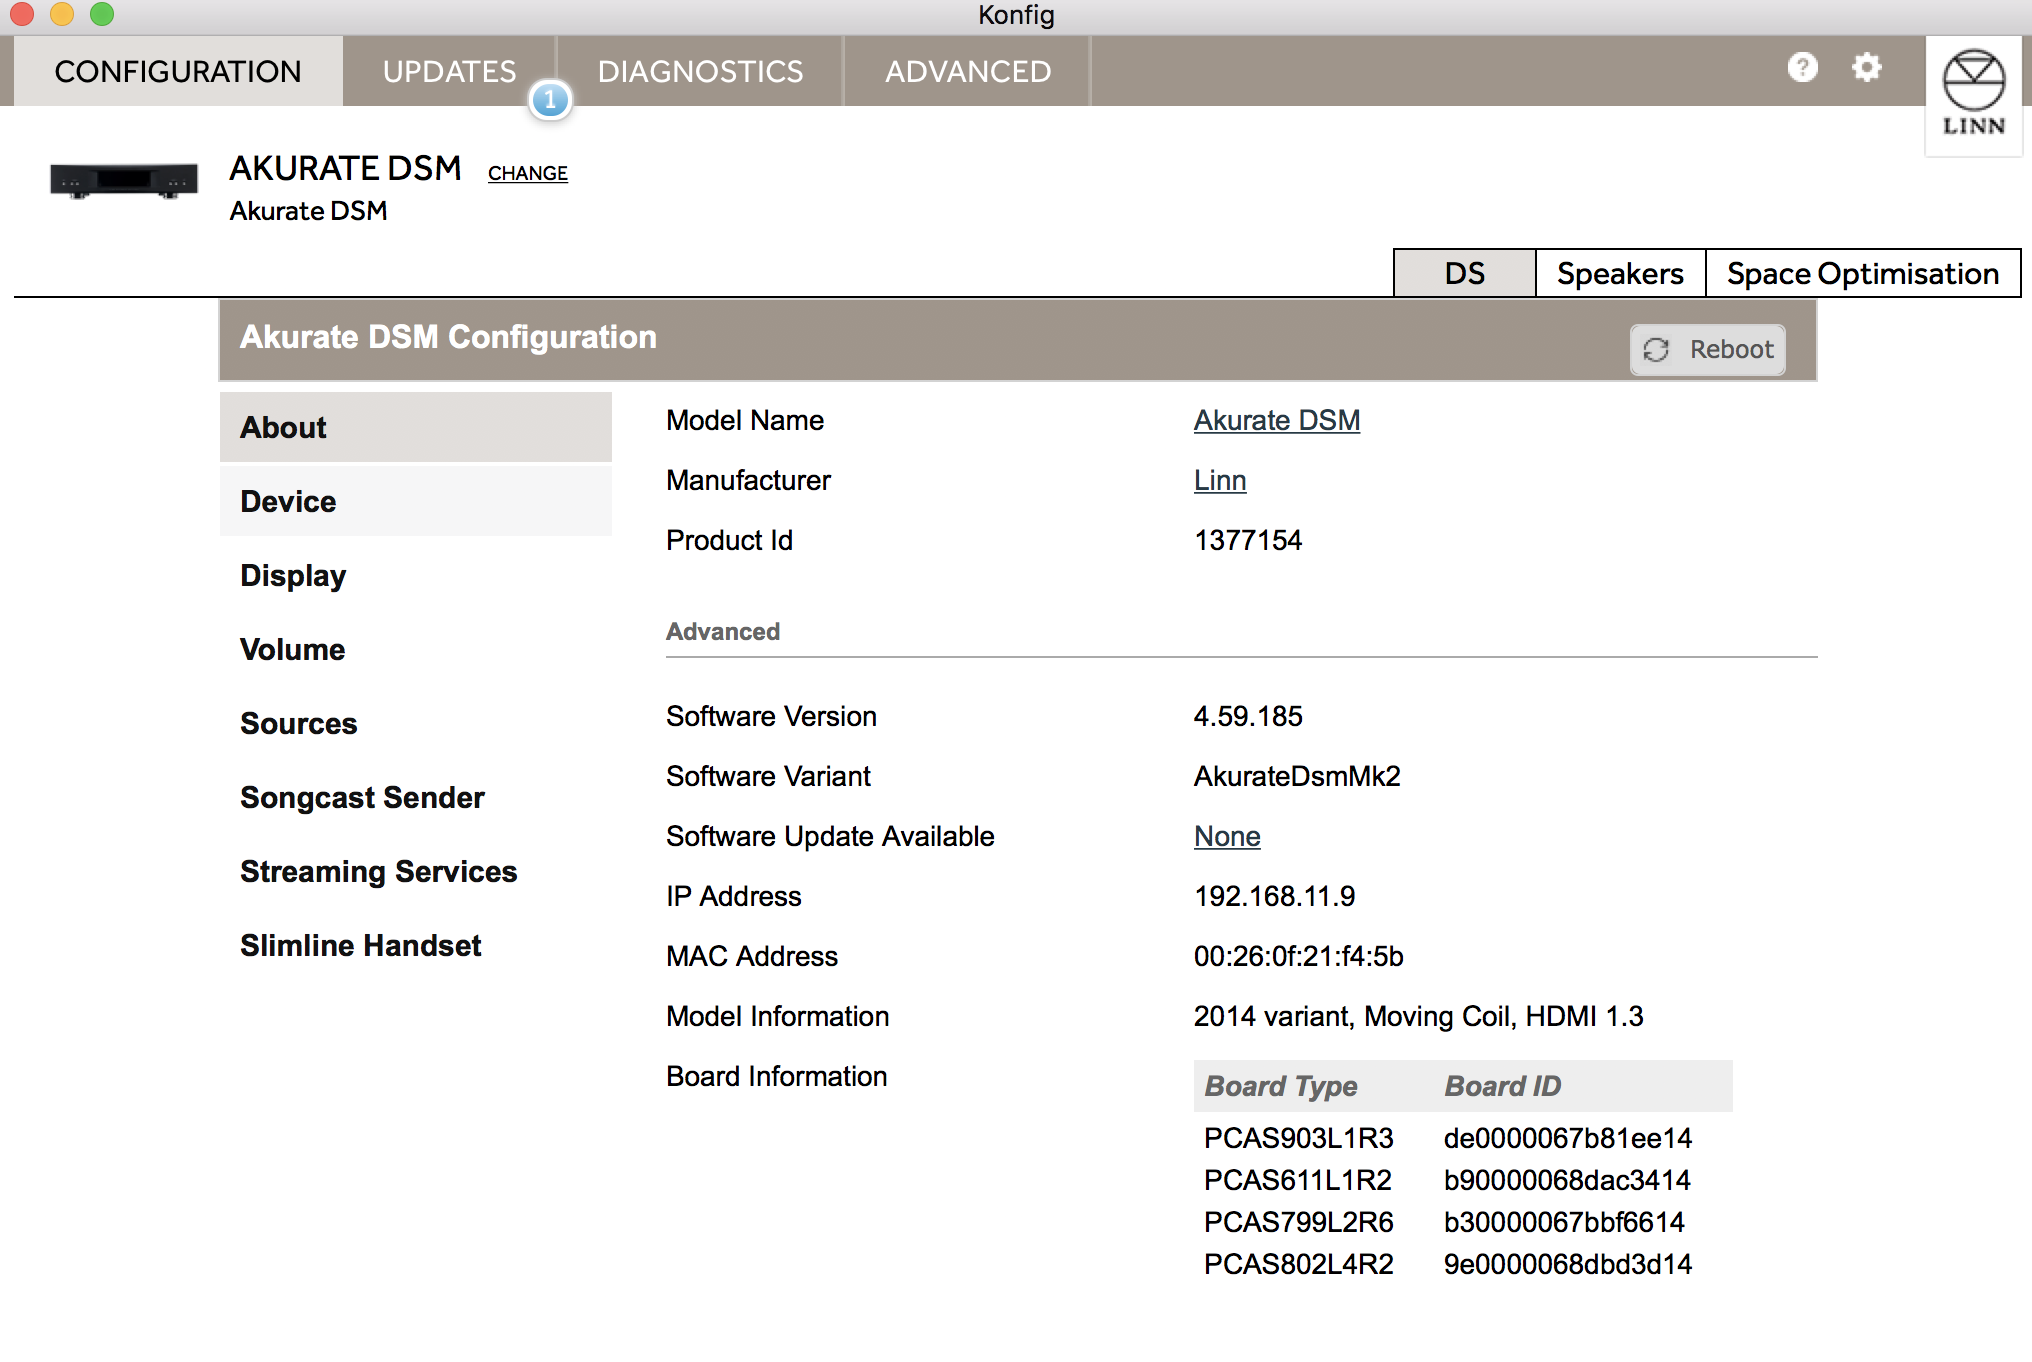Screen dimensions: 2032x1362
Task: Click board type PCAS903L1R3
Action: (x=1298, y=1138)
